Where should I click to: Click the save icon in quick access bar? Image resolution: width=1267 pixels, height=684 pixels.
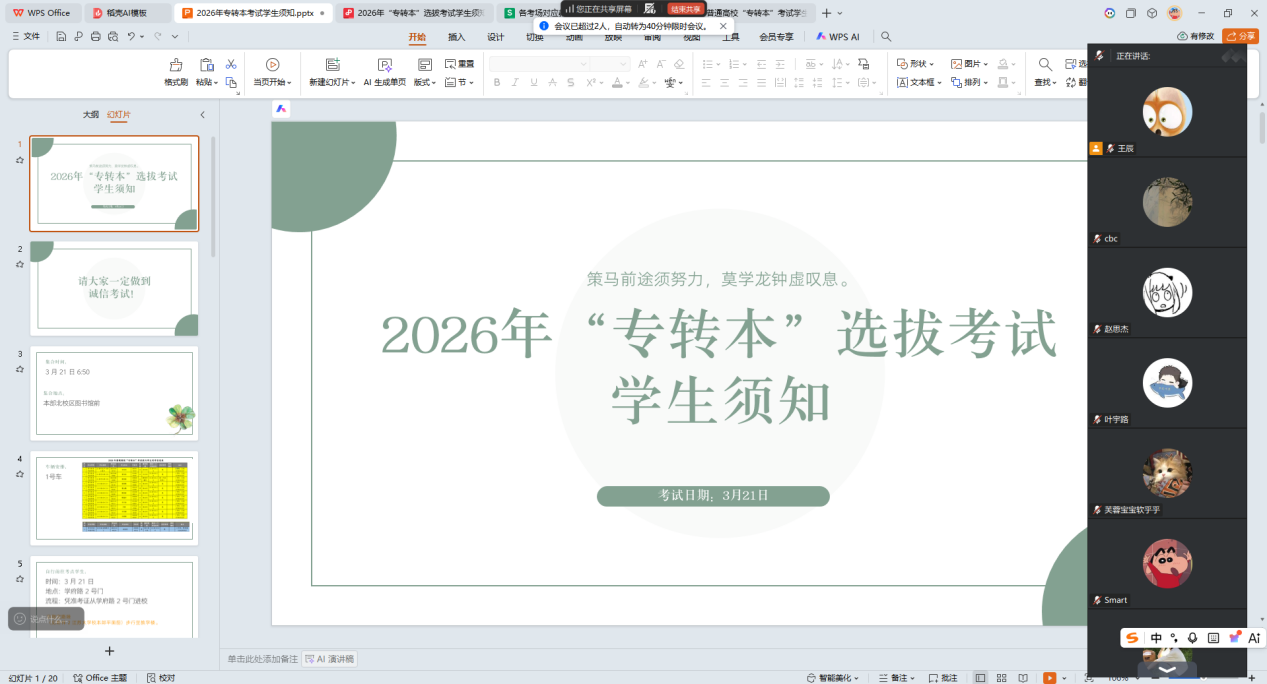pyautogui.click(x=61, y=36)
